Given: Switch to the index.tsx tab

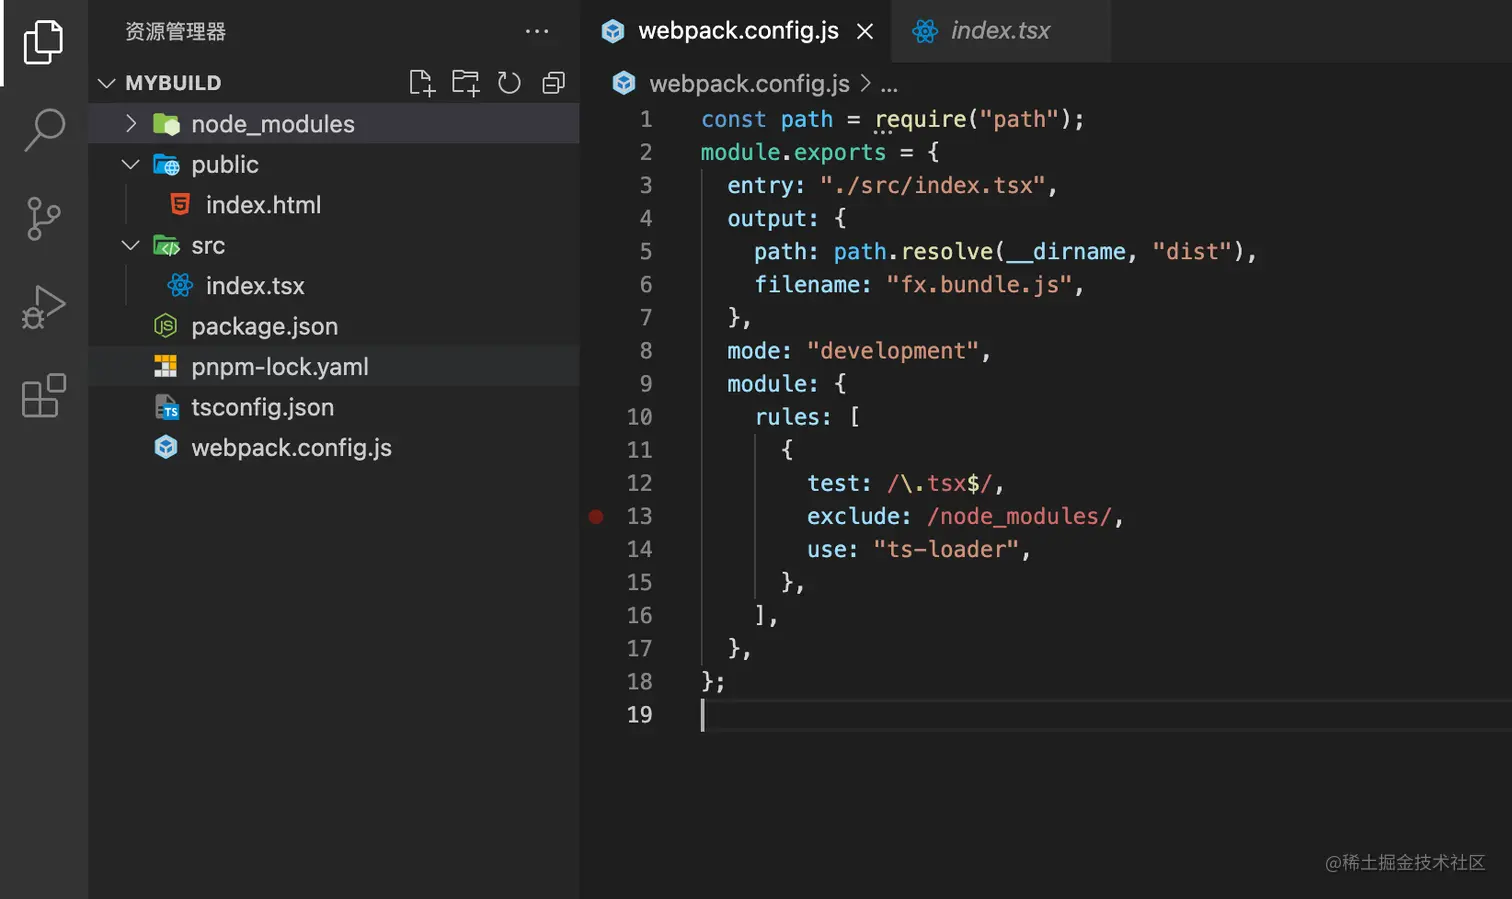Looking at the screenshot, I should click(x=1000, y=31).
